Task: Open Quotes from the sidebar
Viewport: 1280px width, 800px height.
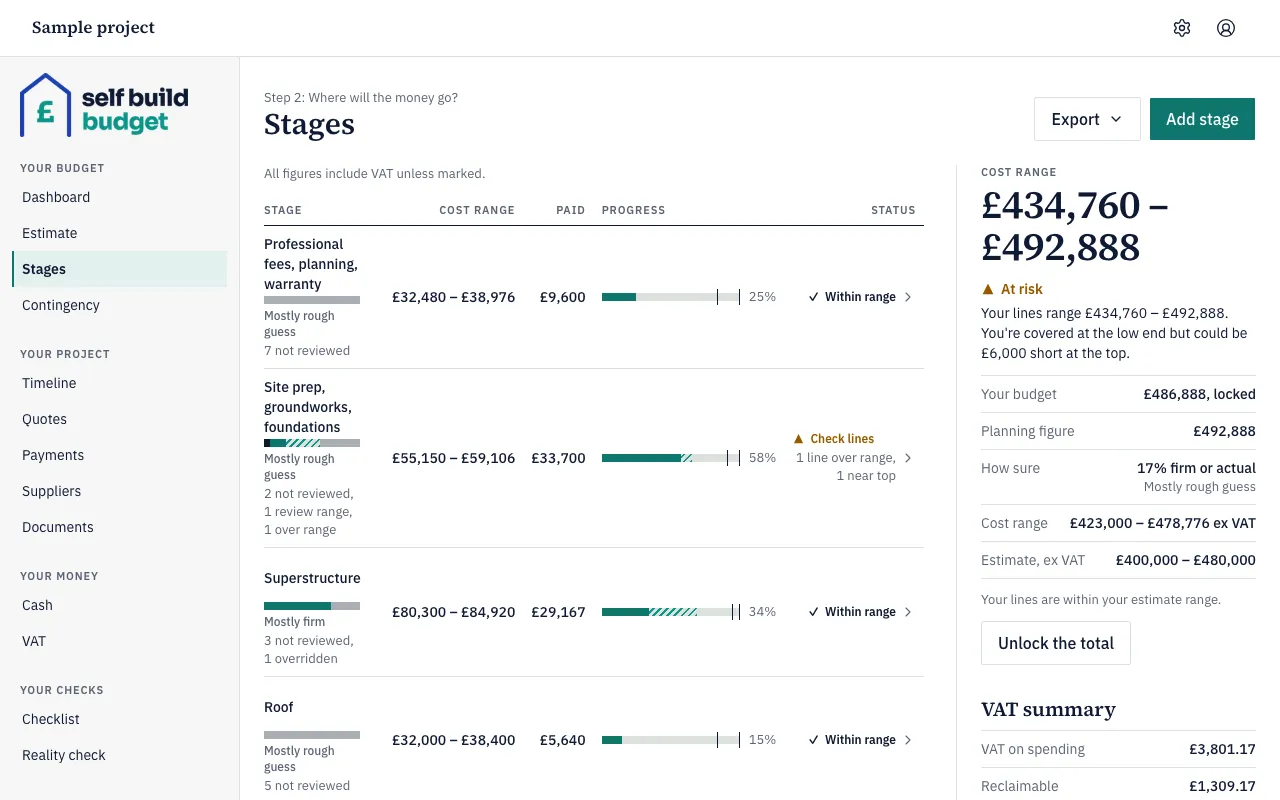Action: tap(119, 419)
